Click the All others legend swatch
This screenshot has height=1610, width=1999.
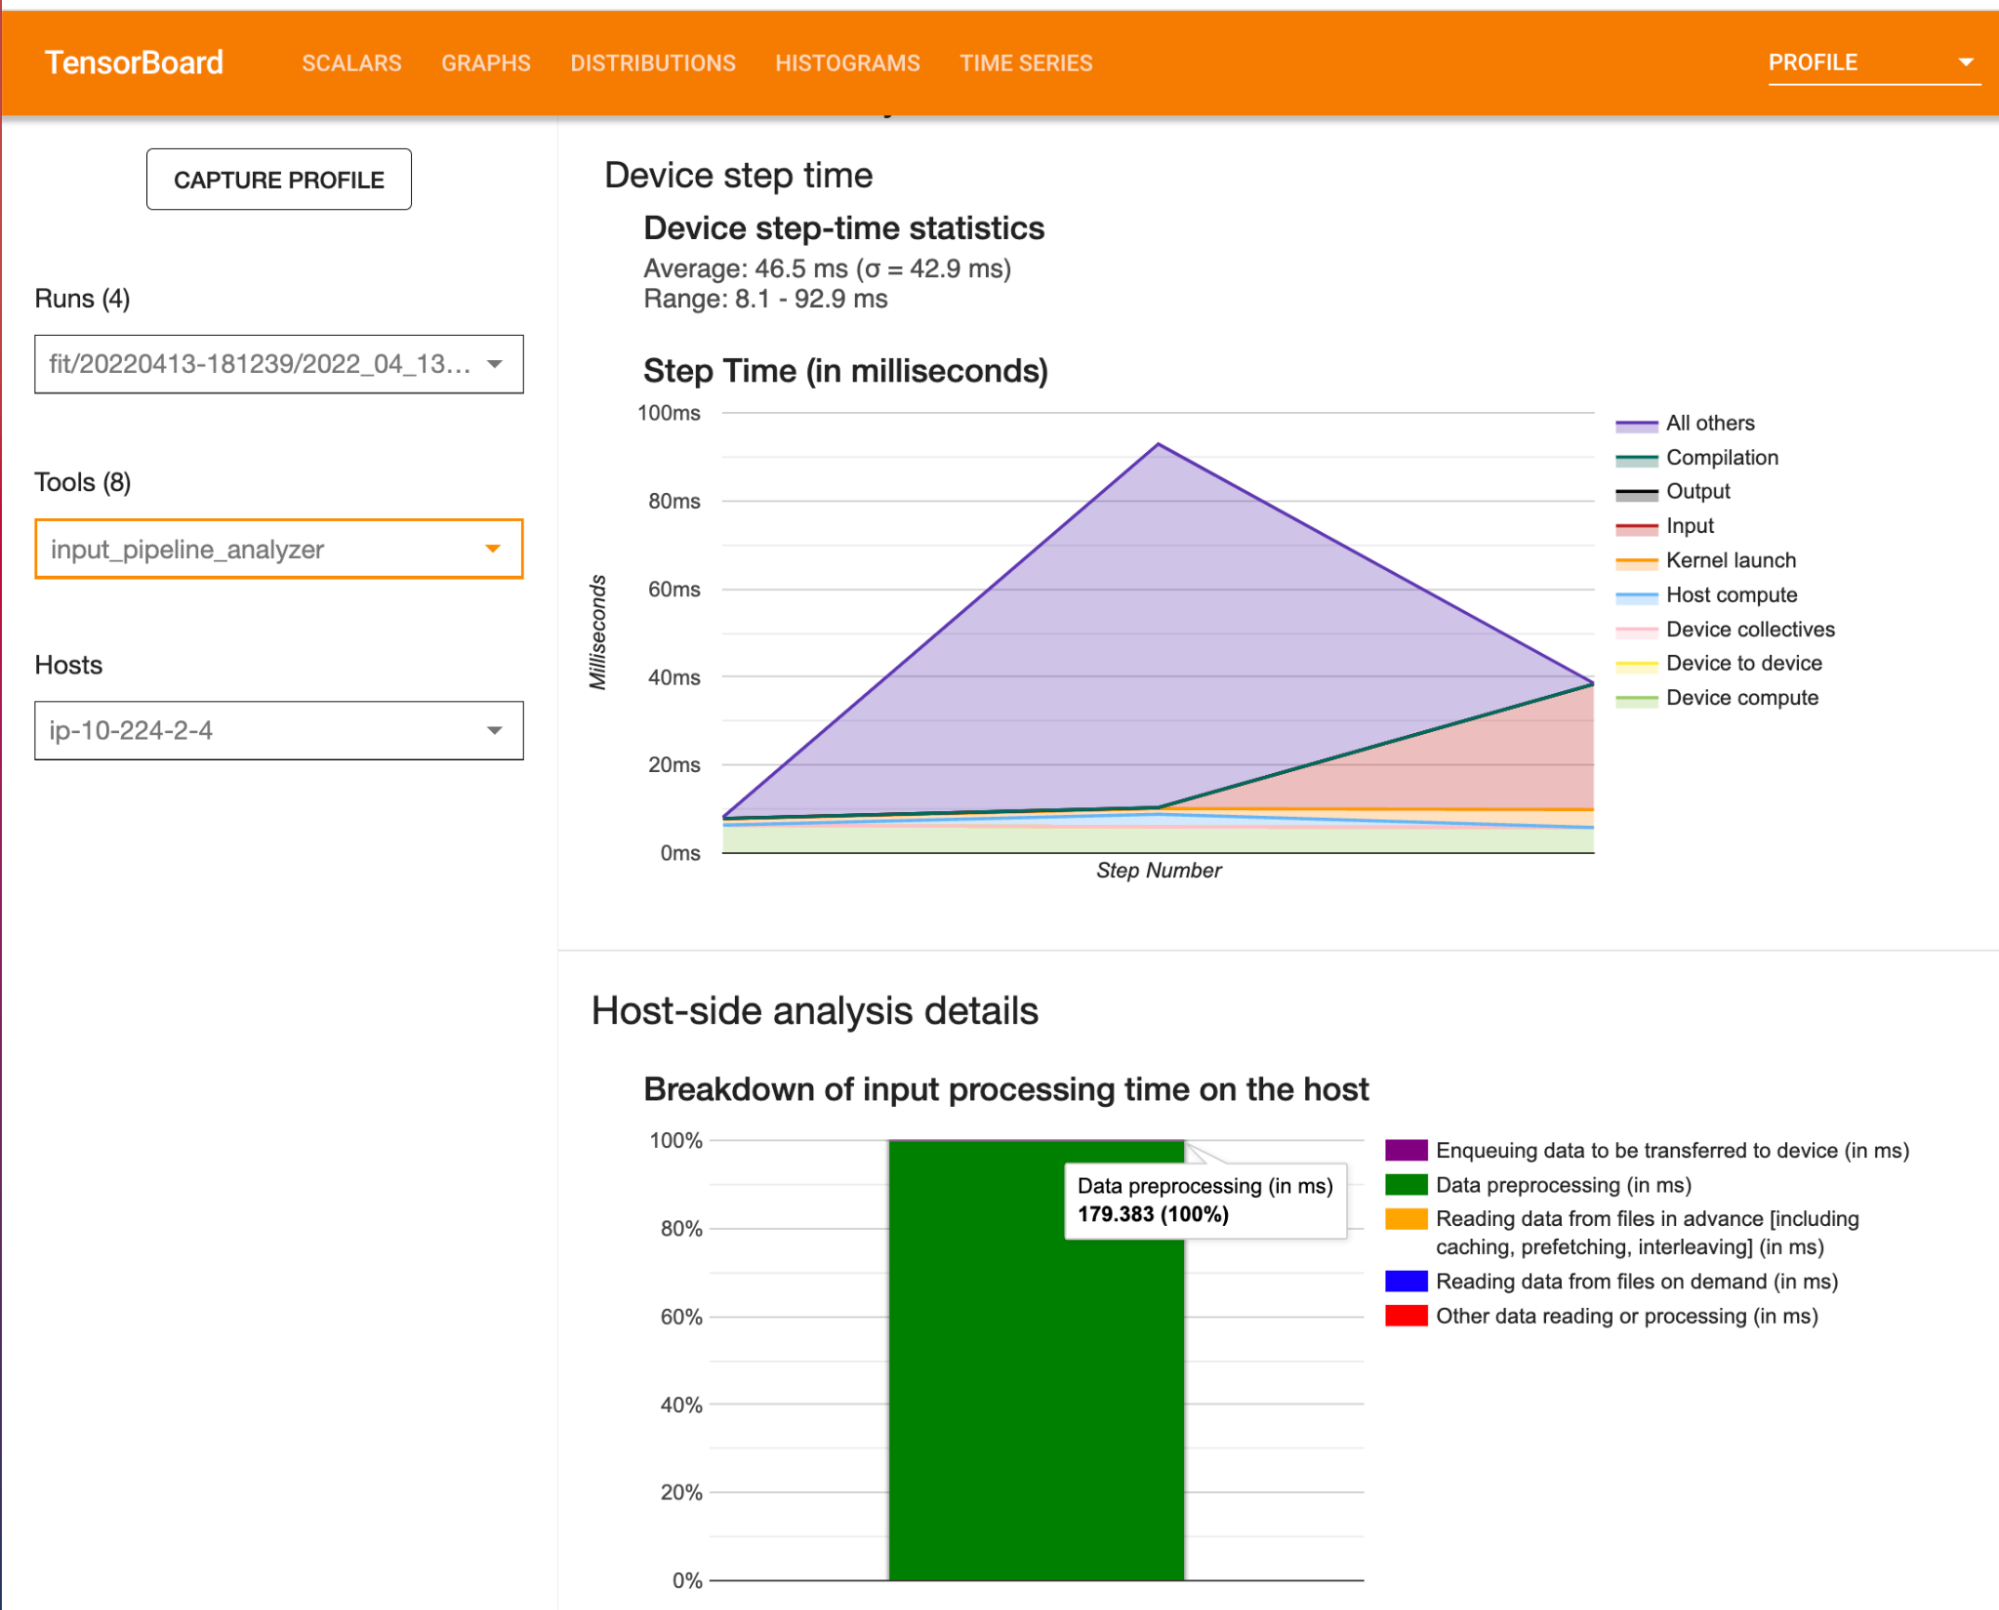(x=1636, y=425)
